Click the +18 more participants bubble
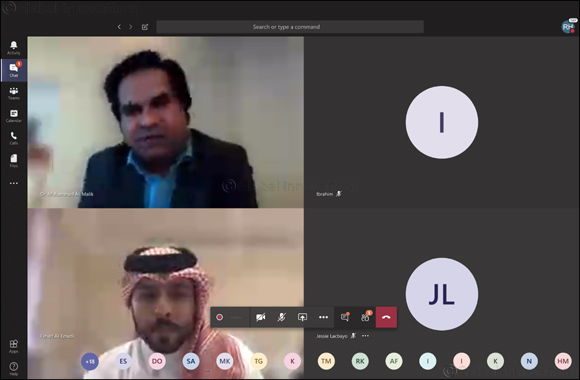The image size is (580, 380). pyautogui.click(x=90, y=361)
